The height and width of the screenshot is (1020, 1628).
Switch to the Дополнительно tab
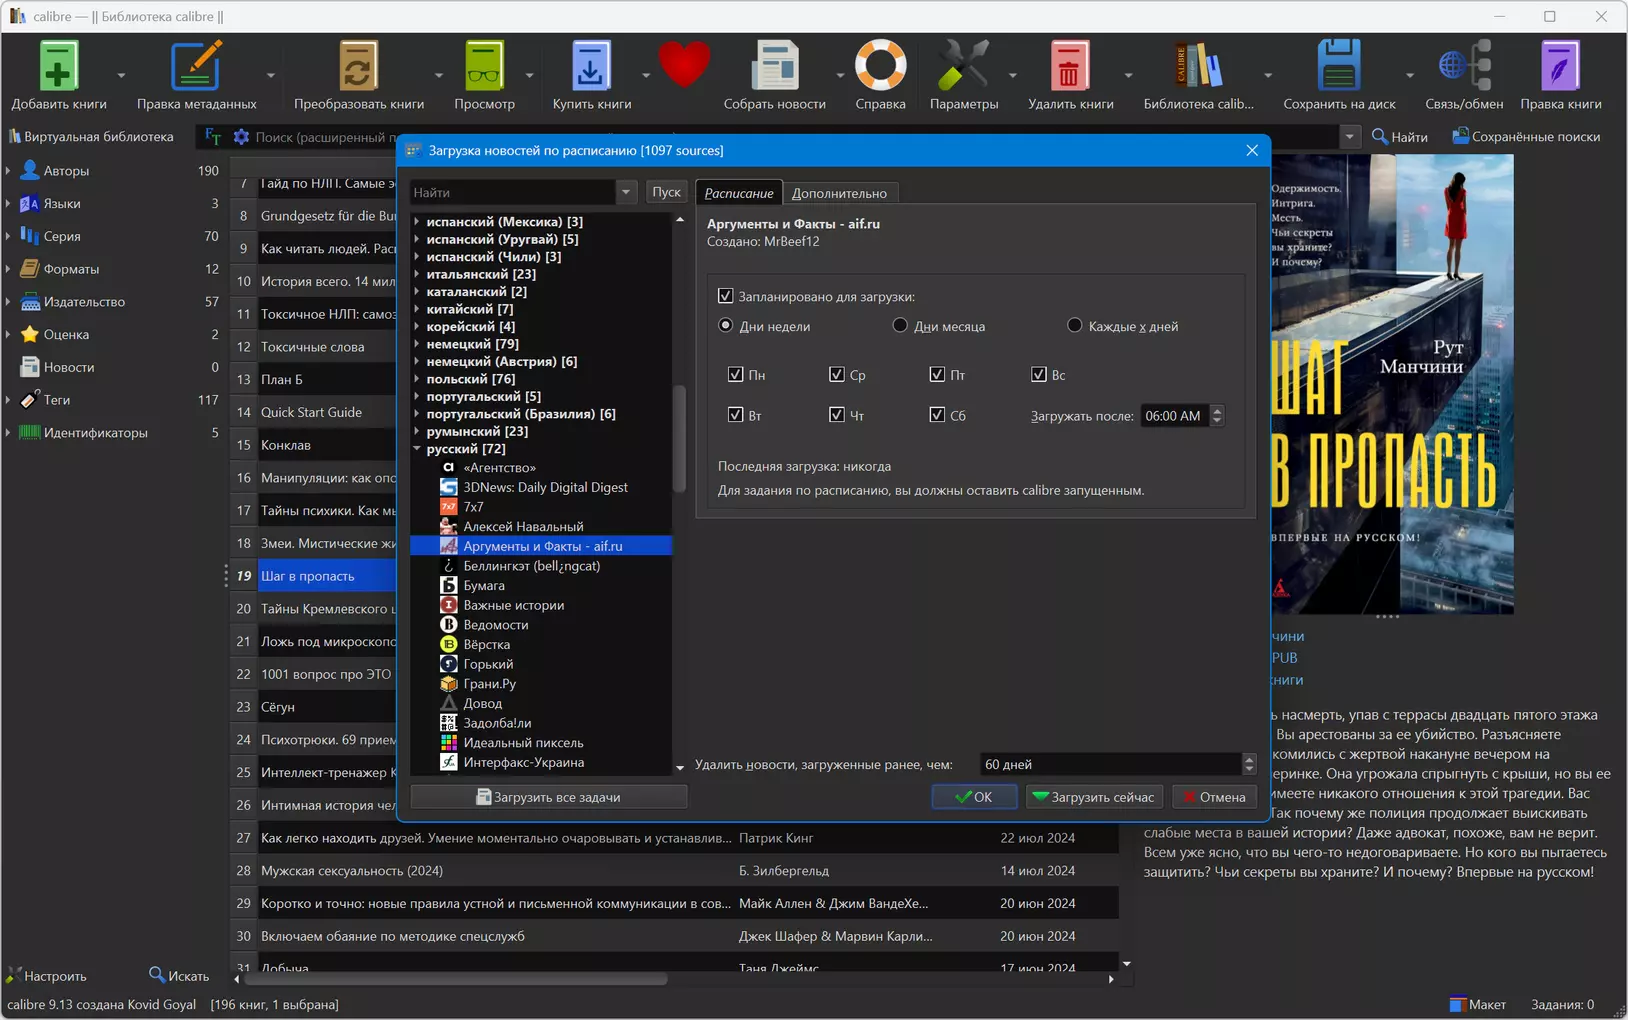pos(839,193)
